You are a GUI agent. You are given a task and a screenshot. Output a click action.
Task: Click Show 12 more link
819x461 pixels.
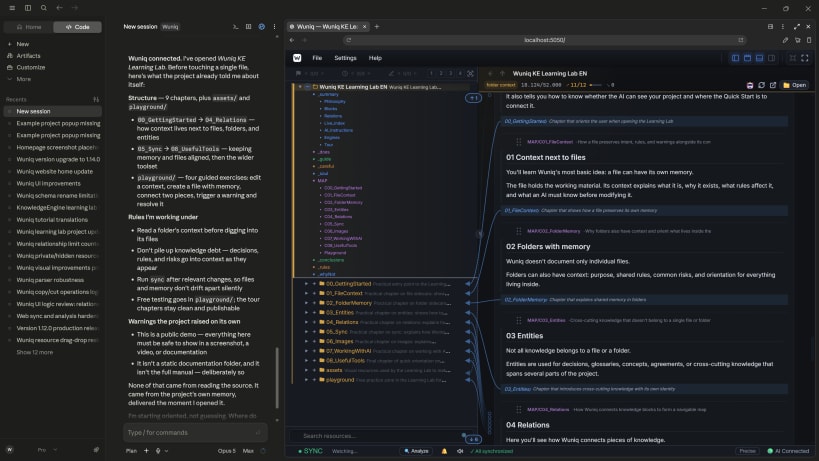pyautogui.click(x=34, y=352)
